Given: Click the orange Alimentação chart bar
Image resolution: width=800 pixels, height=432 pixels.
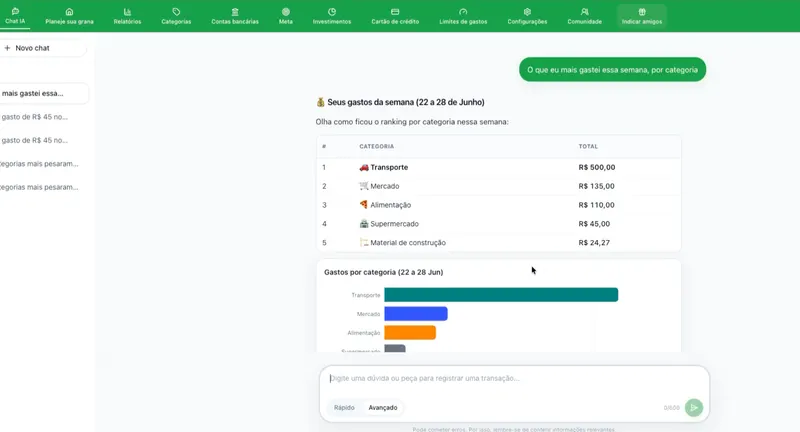Looking at the screenshot, I should click(410, 333).
